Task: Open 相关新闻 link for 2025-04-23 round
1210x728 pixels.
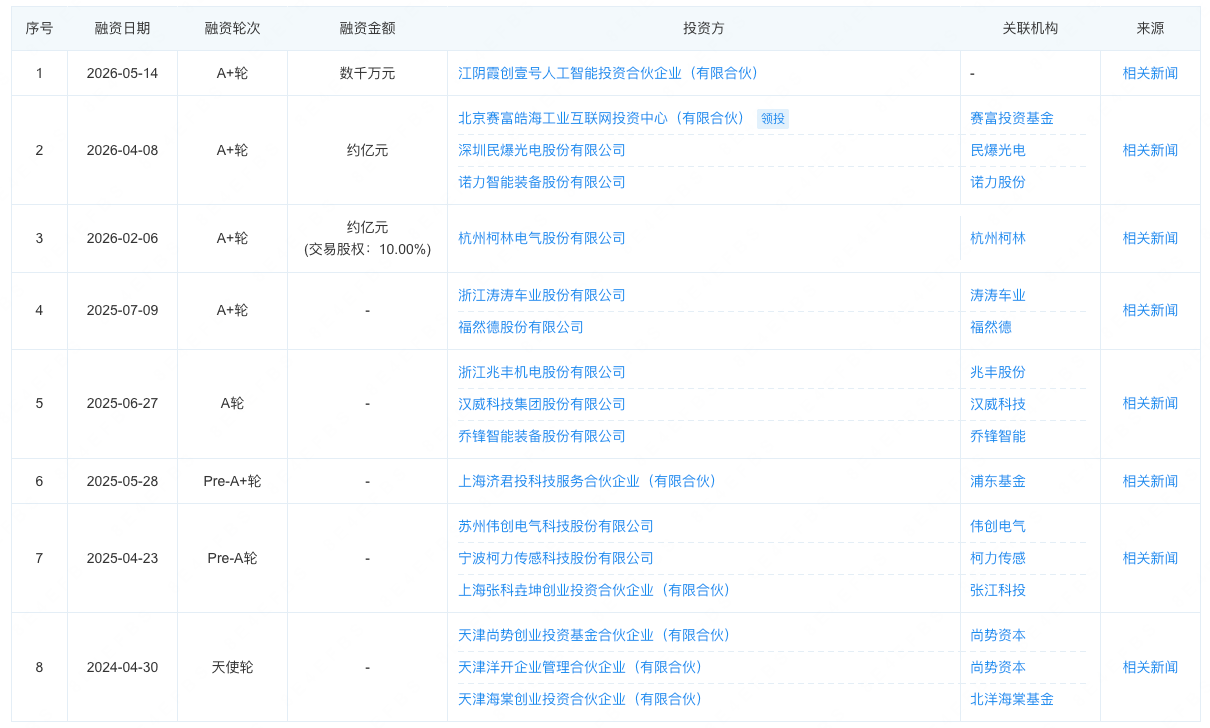Action: pyautogui.click(x=1150, y=558)
